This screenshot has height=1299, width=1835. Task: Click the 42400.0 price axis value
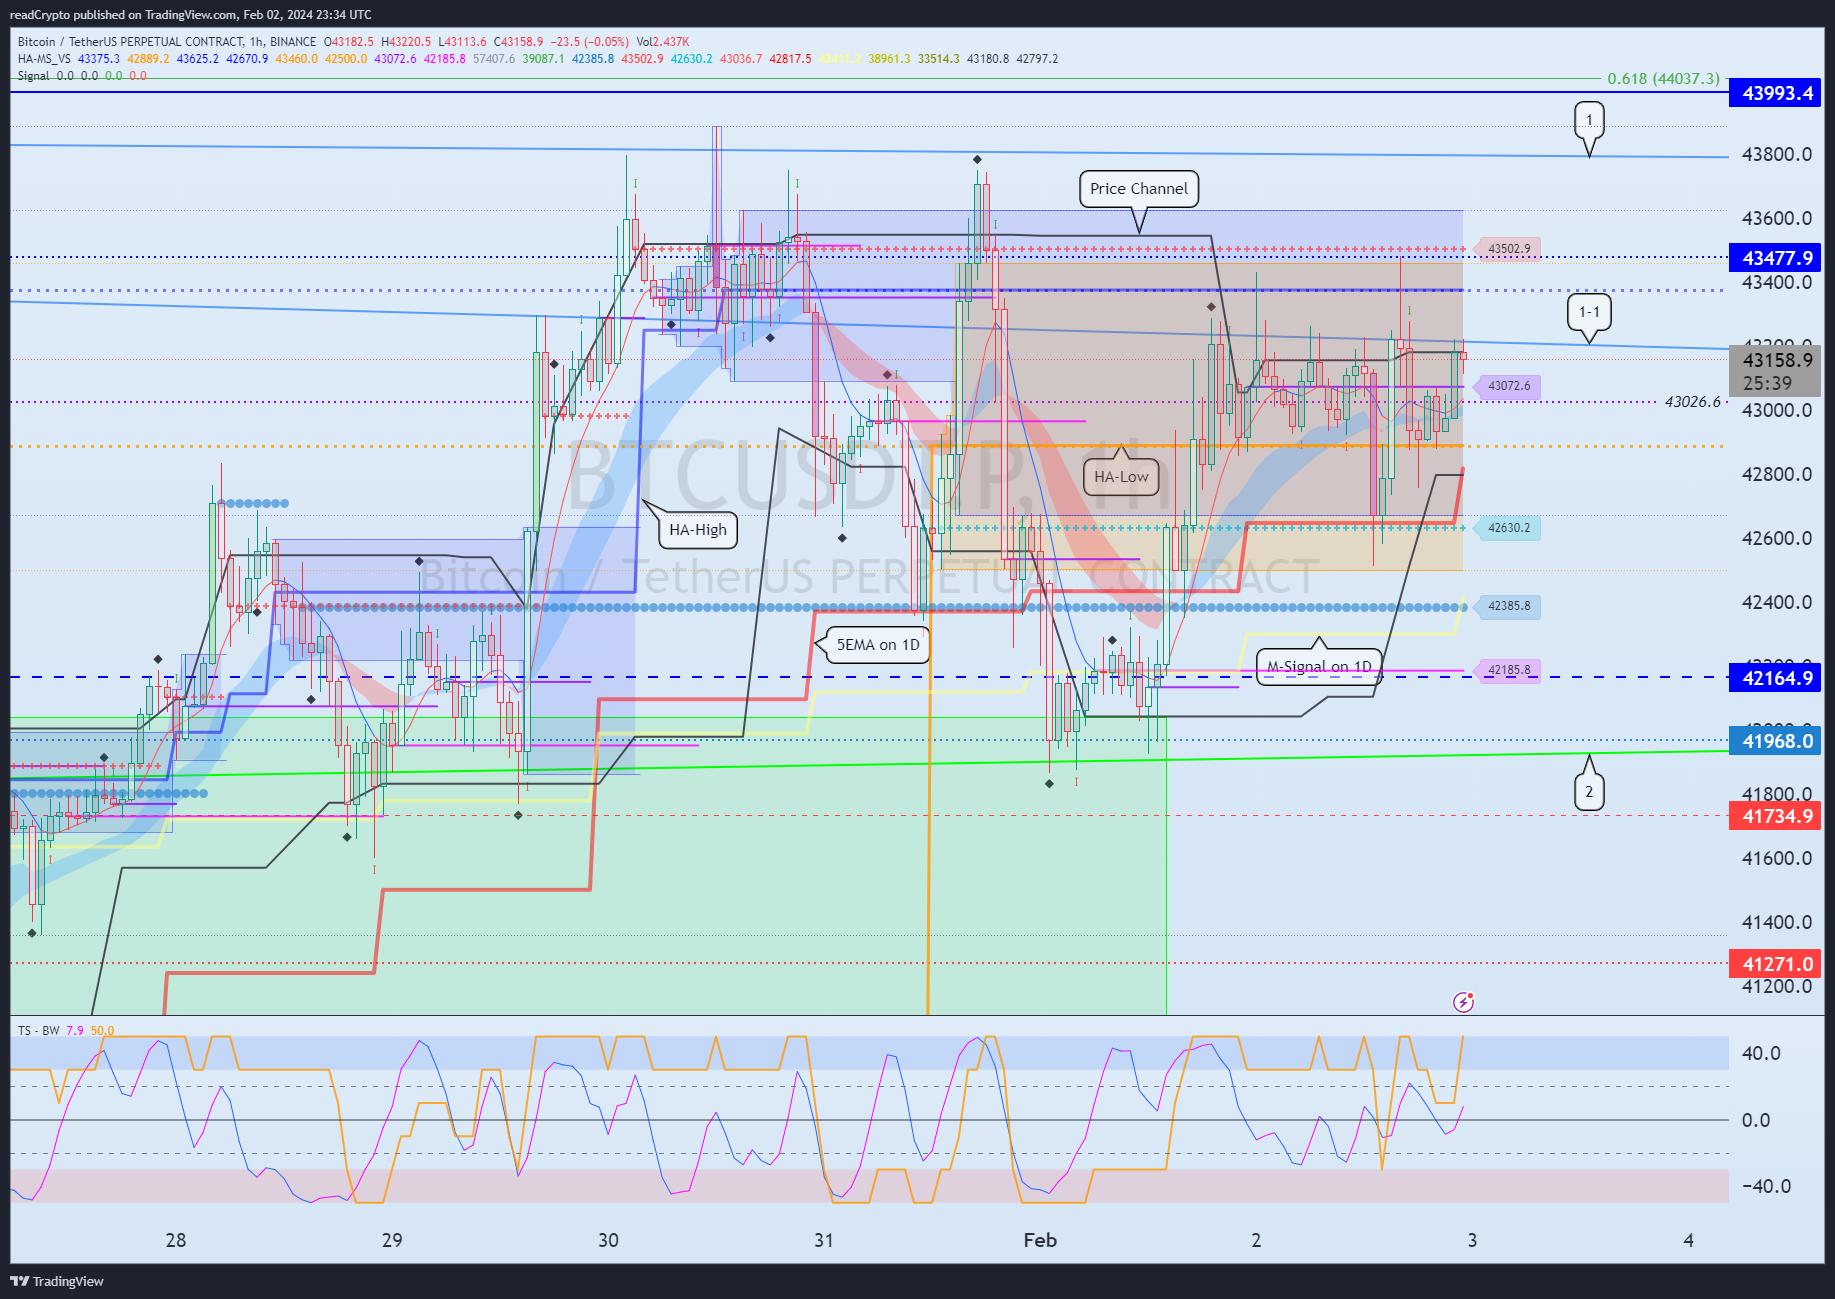(x=1776, y=602)
